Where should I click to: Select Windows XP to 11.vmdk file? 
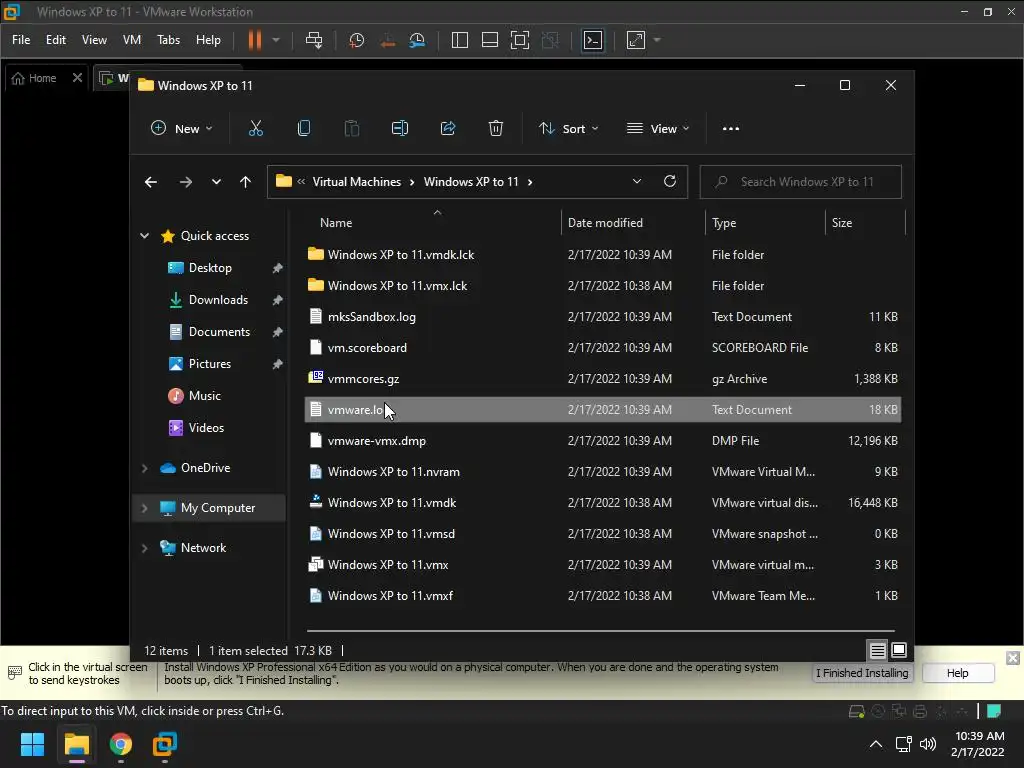coord(603,503)
